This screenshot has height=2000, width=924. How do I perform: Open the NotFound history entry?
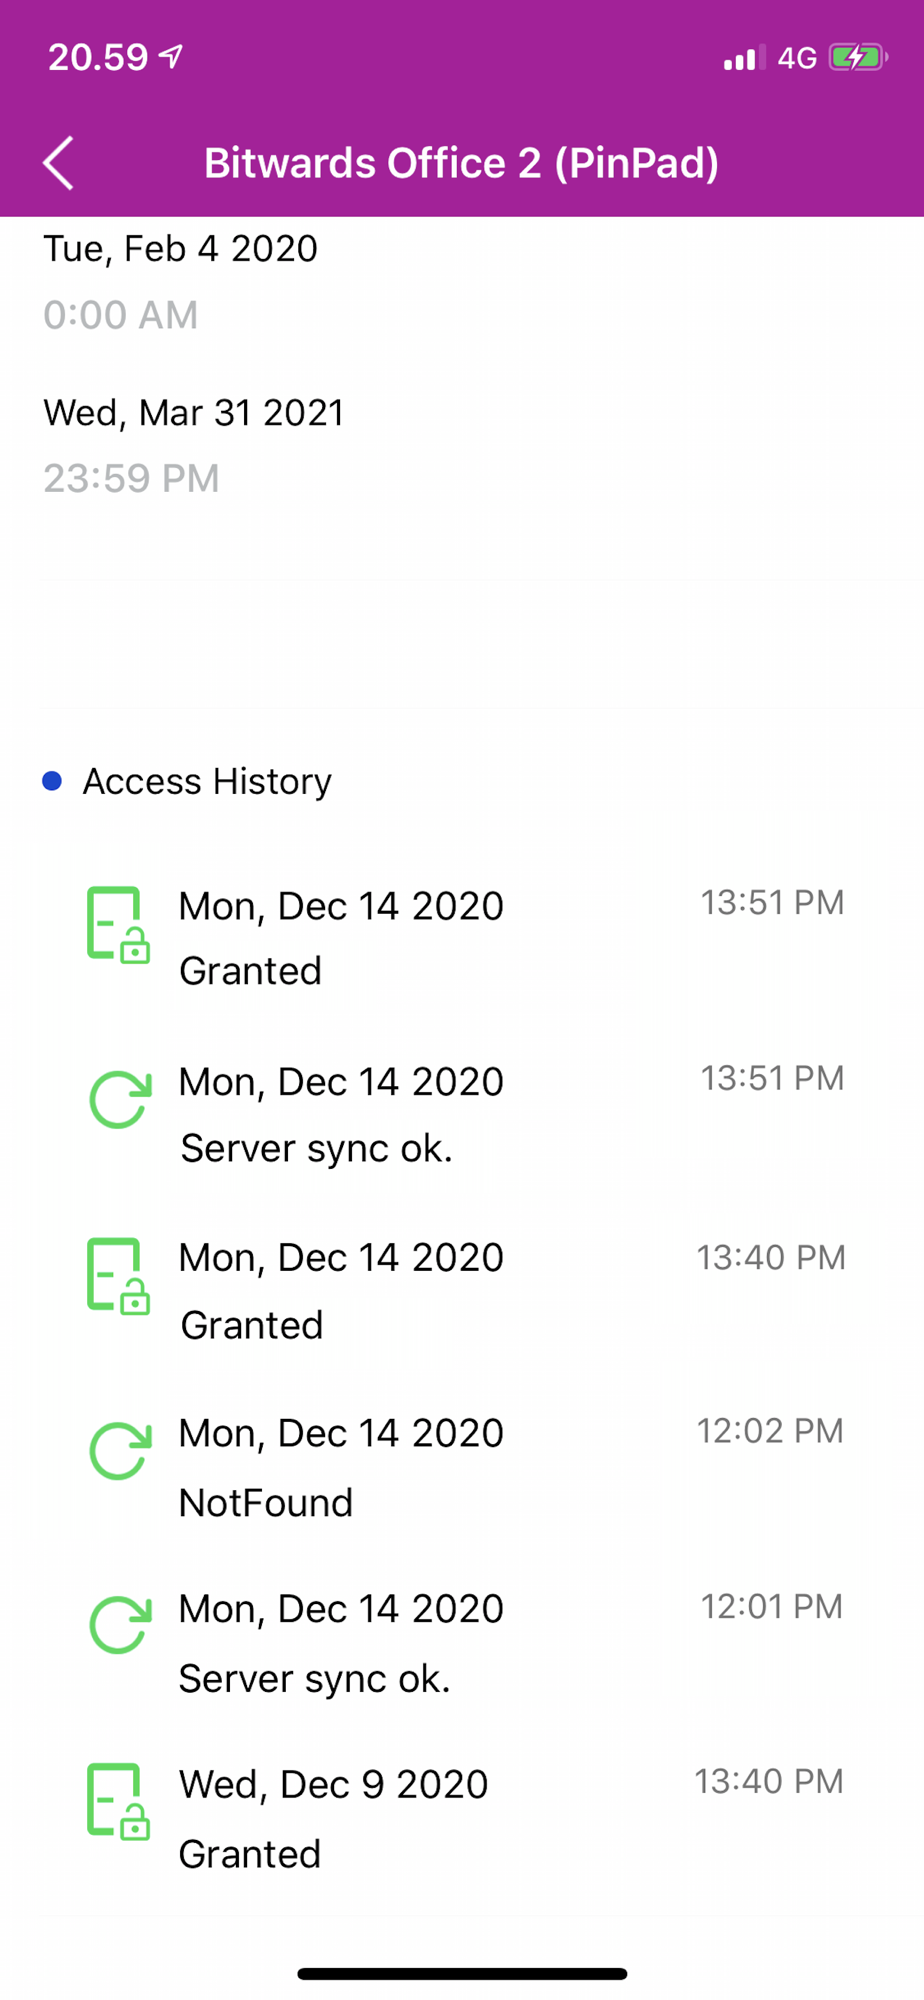[x=462, y=1467]
